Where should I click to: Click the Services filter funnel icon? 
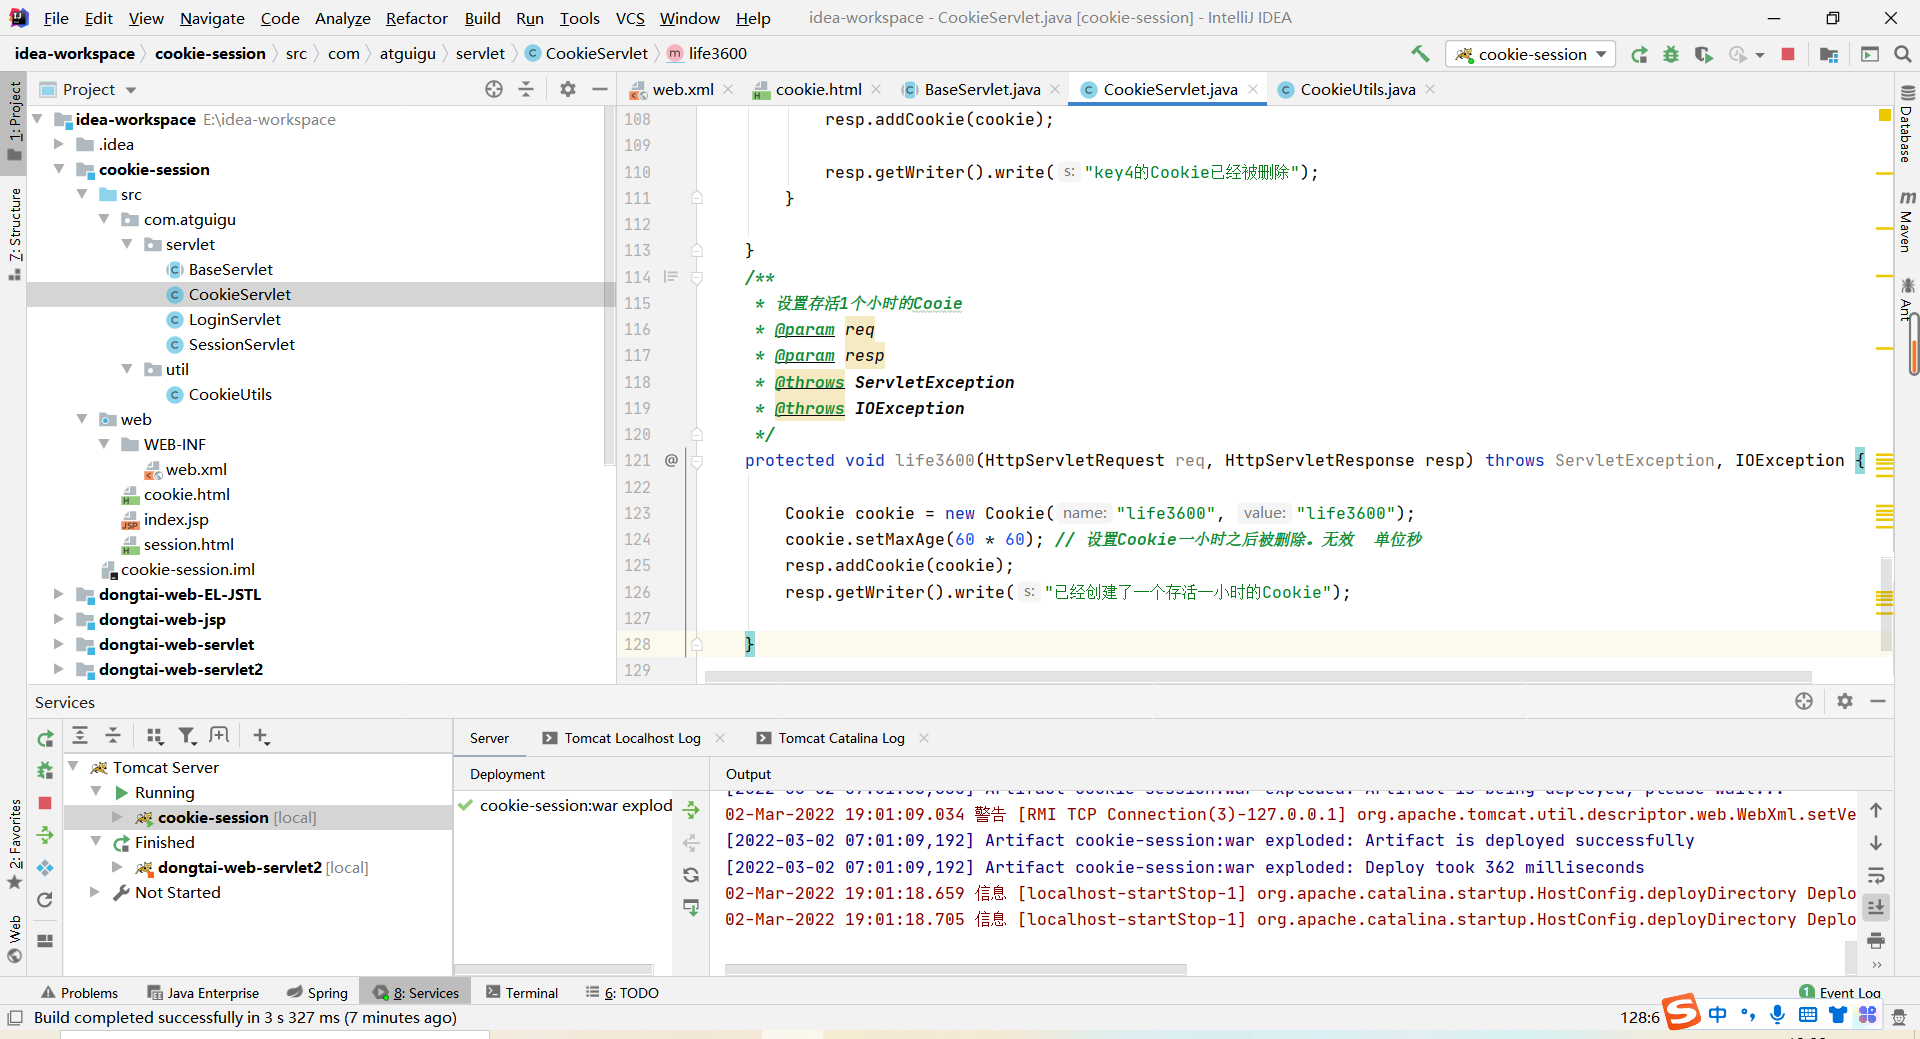point(187,736)
